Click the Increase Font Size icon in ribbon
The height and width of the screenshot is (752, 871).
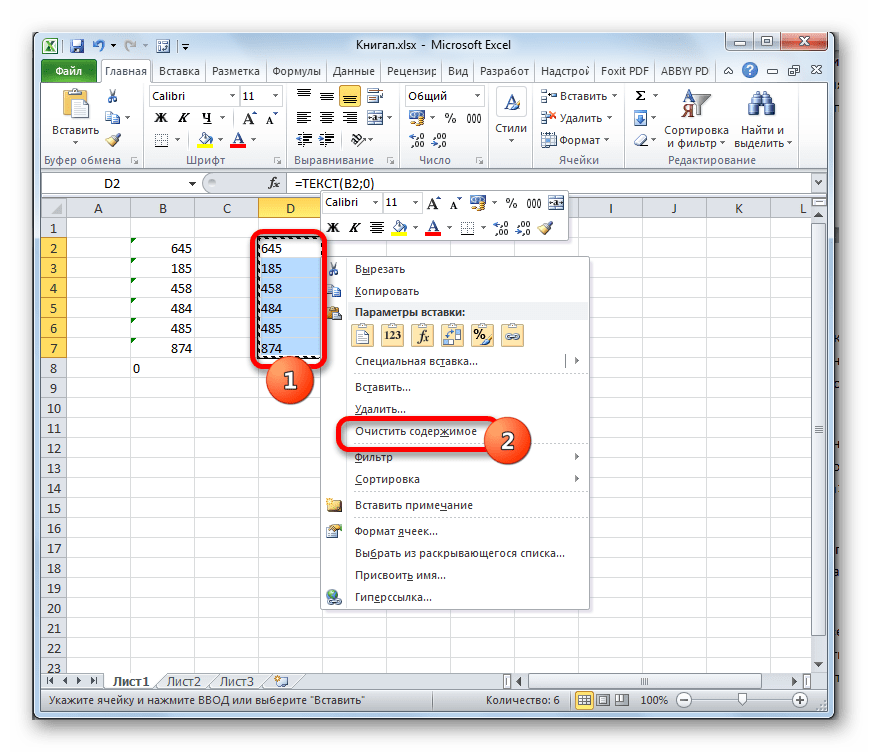[x=249, y=118]
